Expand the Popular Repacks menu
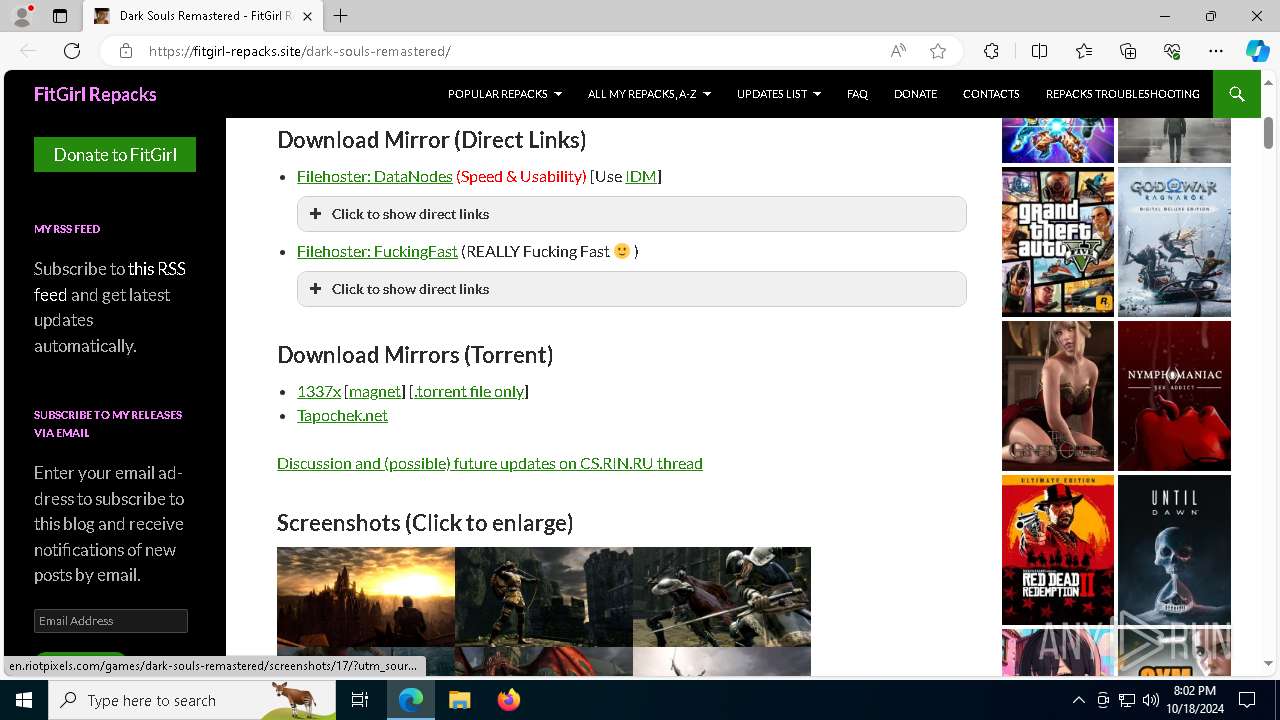Screen dimensions: 1280x720 (x=504, y=94)
